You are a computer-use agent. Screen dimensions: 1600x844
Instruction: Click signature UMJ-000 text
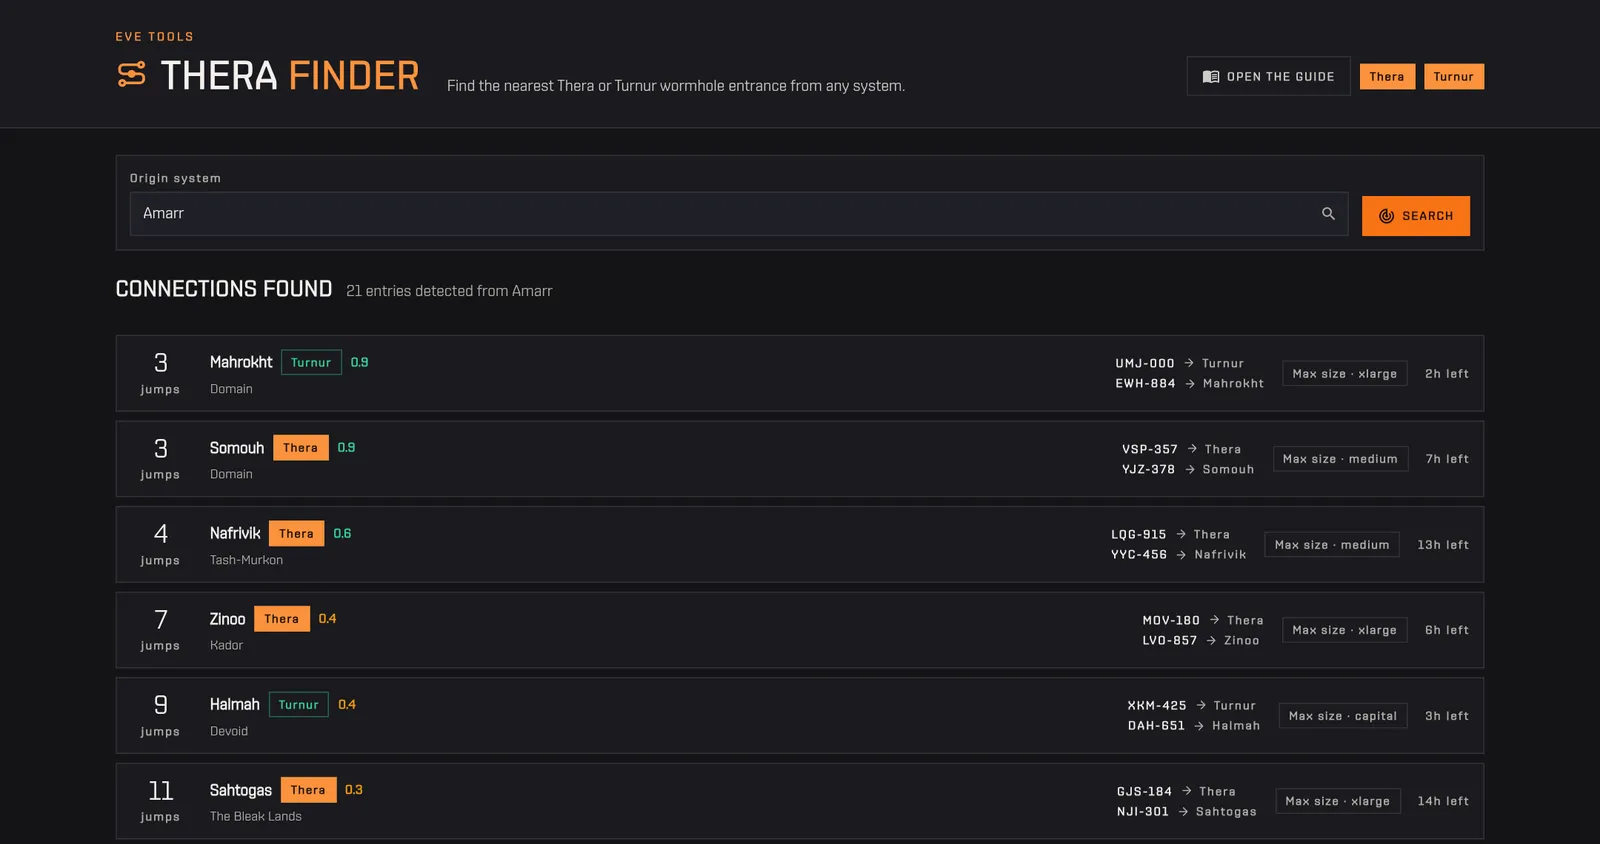pos(1145,364)
